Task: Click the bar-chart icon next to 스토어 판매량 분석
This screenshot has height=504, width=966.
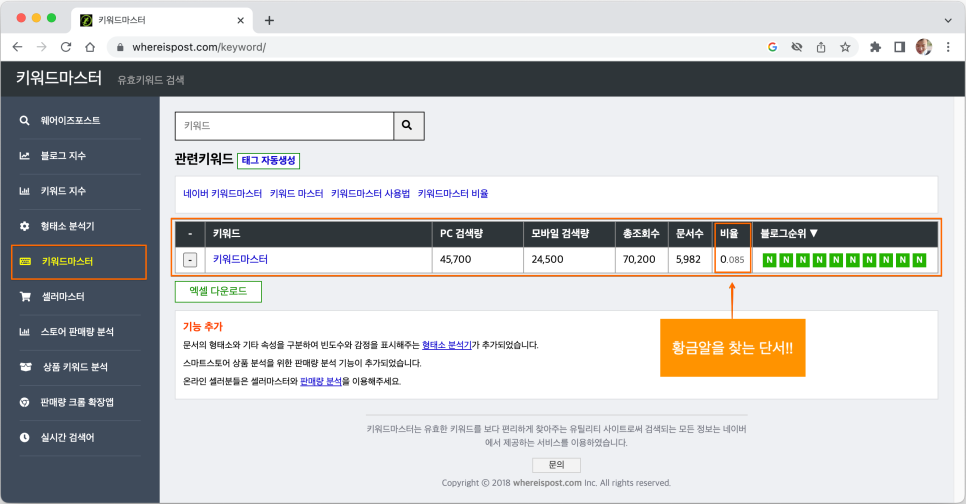Action: click(25, 331)
